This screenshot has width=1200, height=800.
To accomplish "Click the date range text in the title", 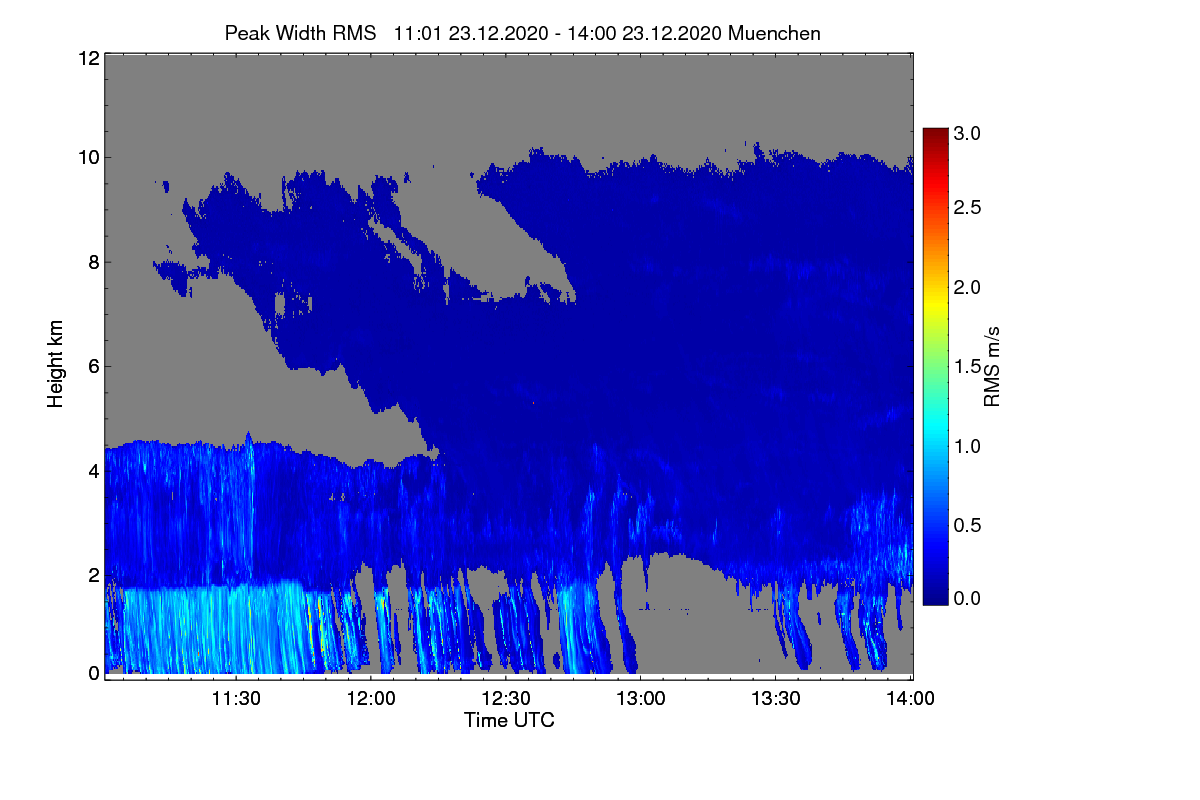I will click(559, 33).
